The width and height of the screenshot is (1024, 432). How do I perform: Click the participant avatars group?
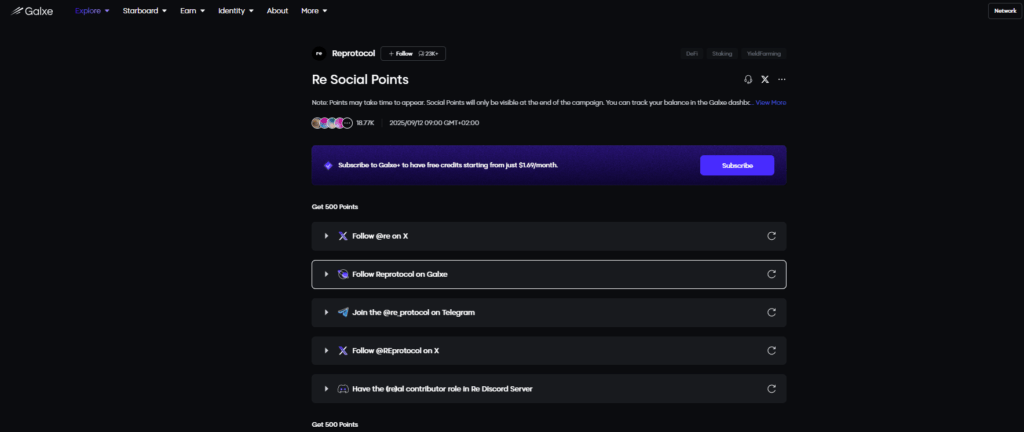pos(332,123)
